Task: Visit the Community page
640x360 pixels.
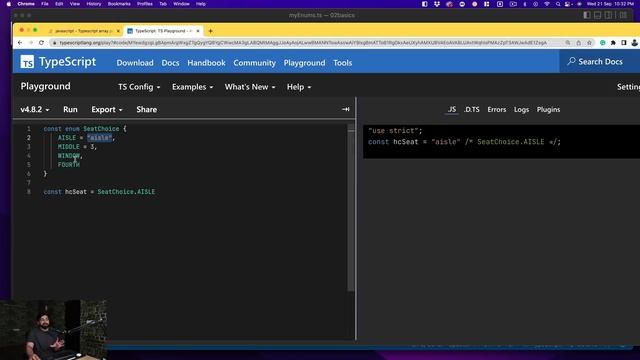Action: click(254, 63)
